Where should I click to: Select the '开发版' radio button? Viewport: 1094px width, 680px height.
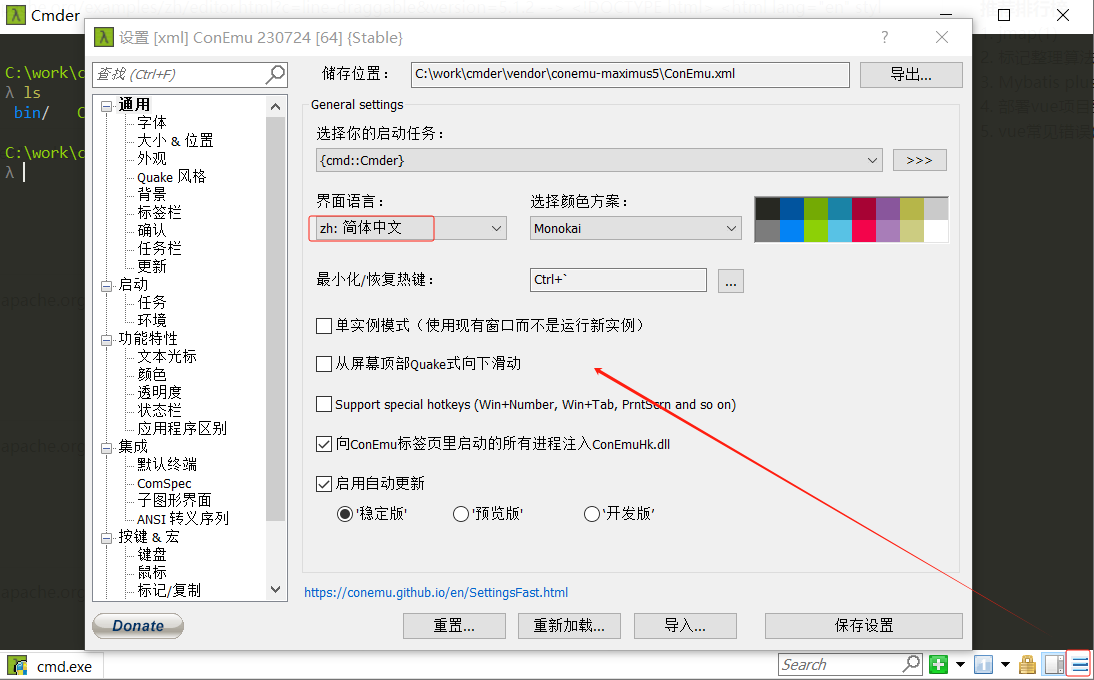pos(592,514)
